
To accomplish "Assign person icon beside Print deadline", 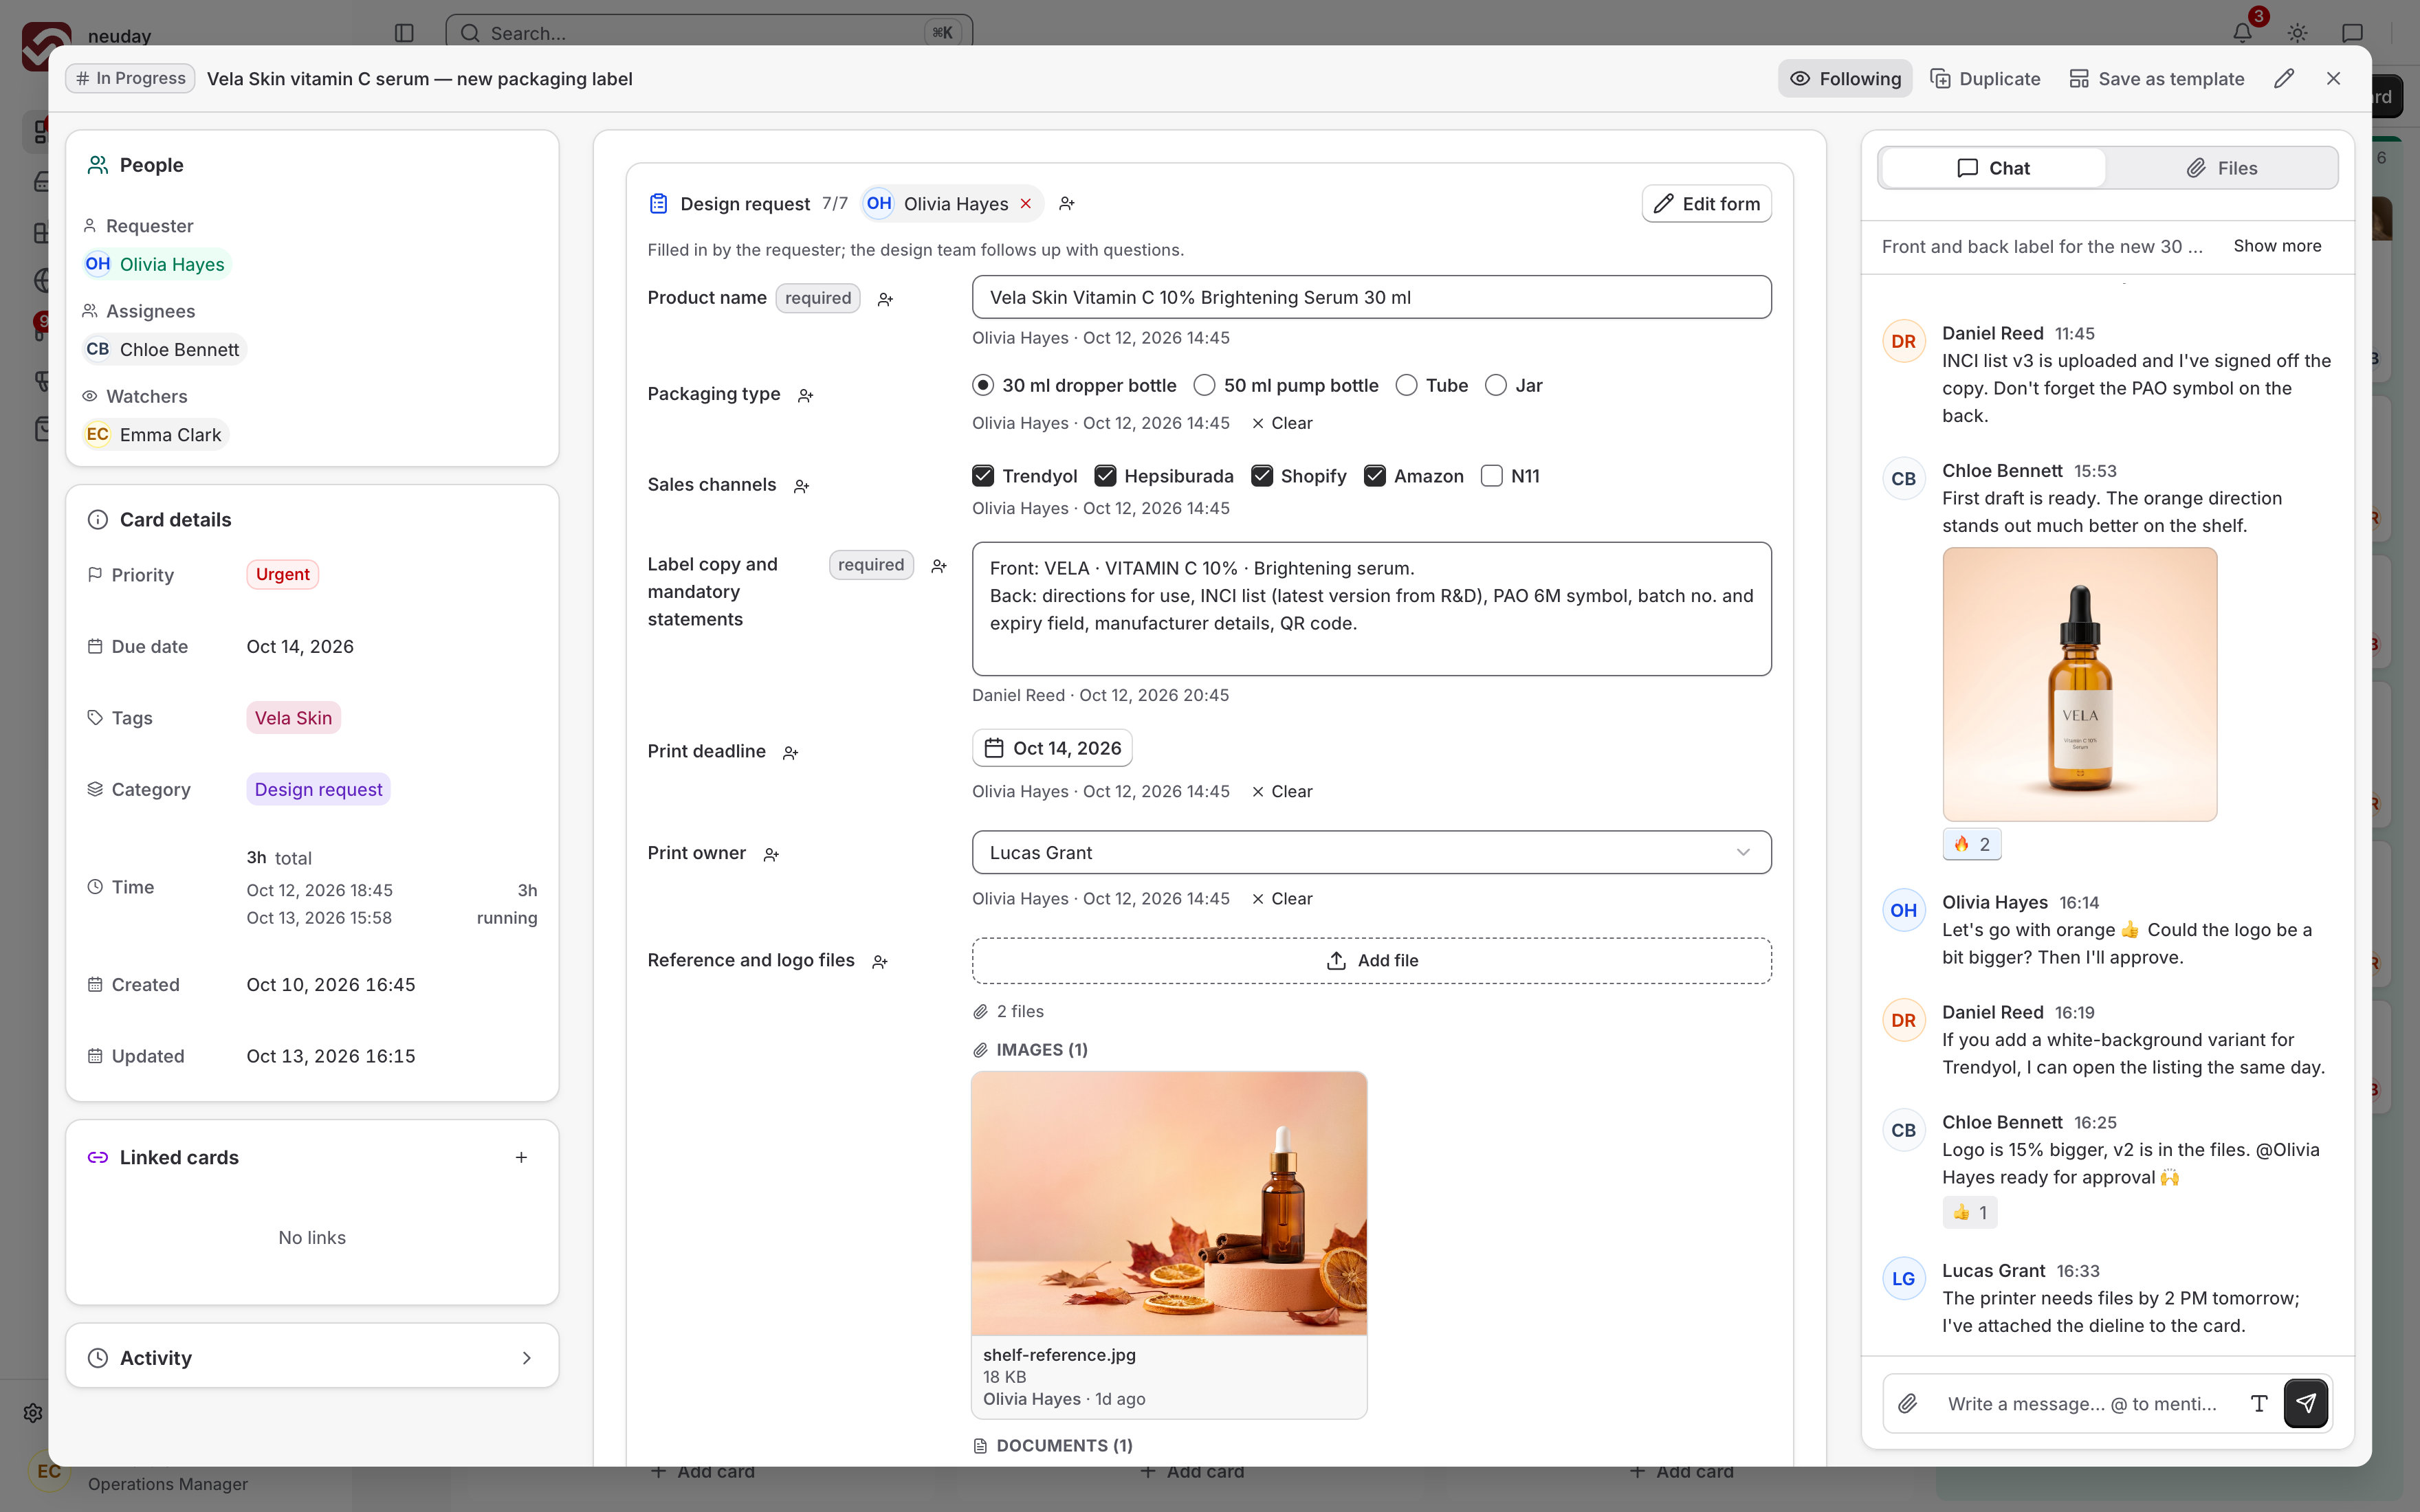I will [x=790, y=753].
